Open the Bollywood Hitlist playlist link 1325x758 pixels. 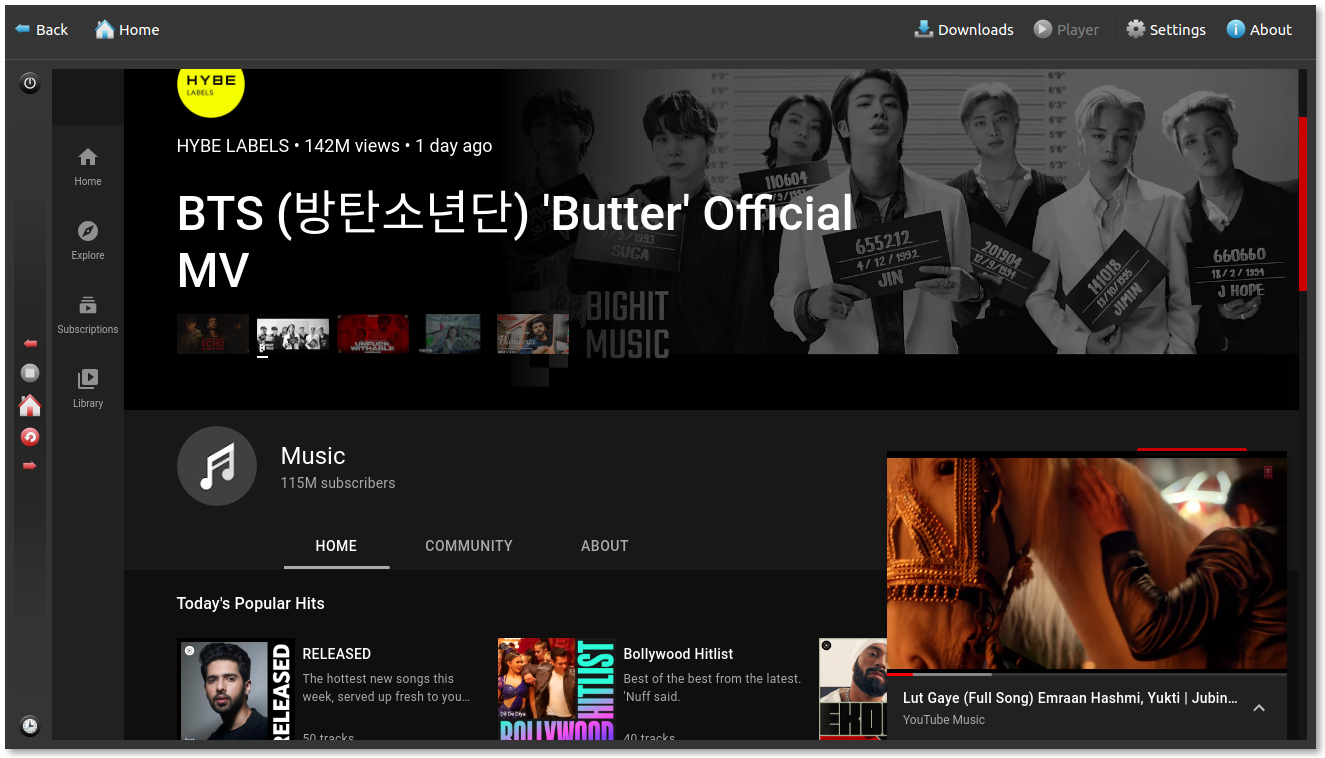(x=678, y=654)
